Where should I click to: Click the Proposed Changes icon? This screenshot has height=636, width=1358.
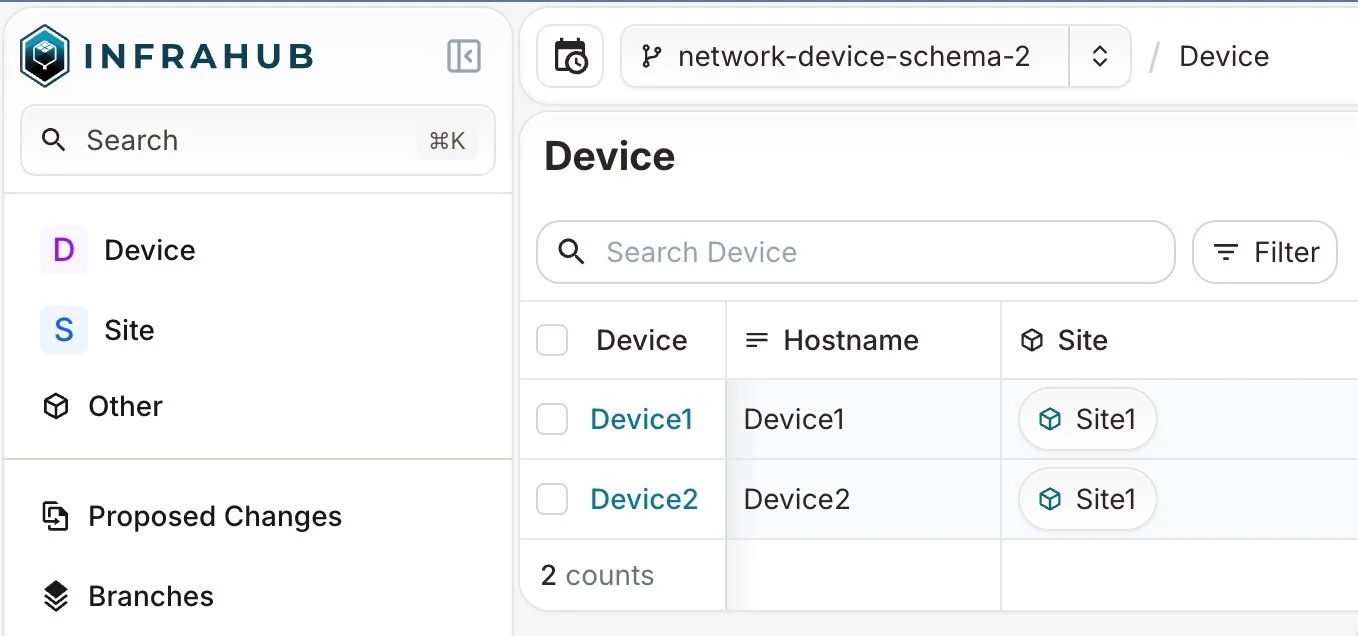56,516
